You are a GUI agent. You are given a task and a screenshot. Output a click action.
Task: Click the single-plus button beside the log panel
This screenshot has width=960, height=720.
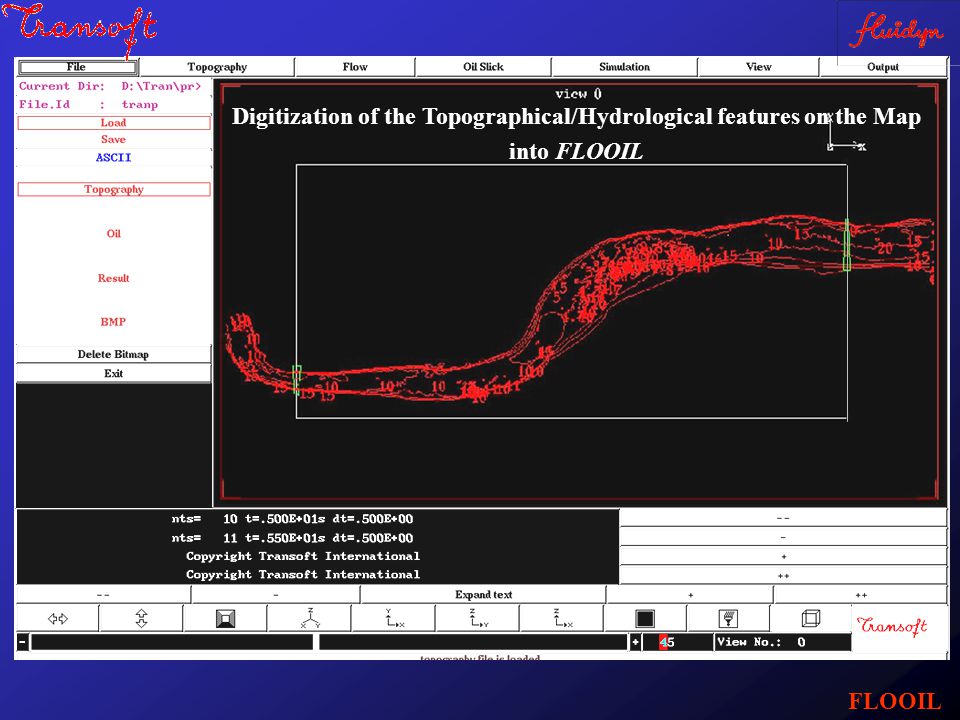point(783,557)
